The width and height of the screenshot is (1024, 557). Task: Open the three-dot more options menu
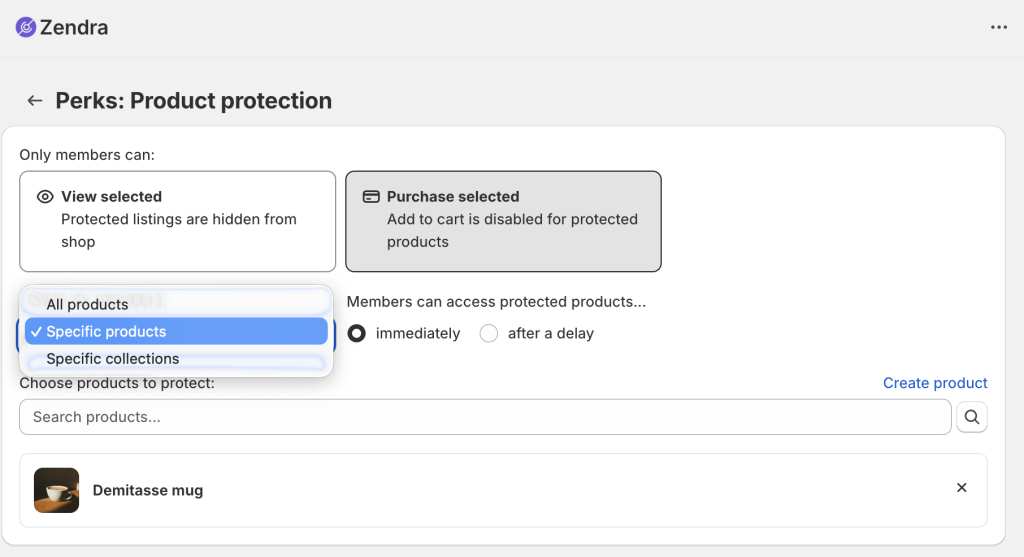point(999,27)
